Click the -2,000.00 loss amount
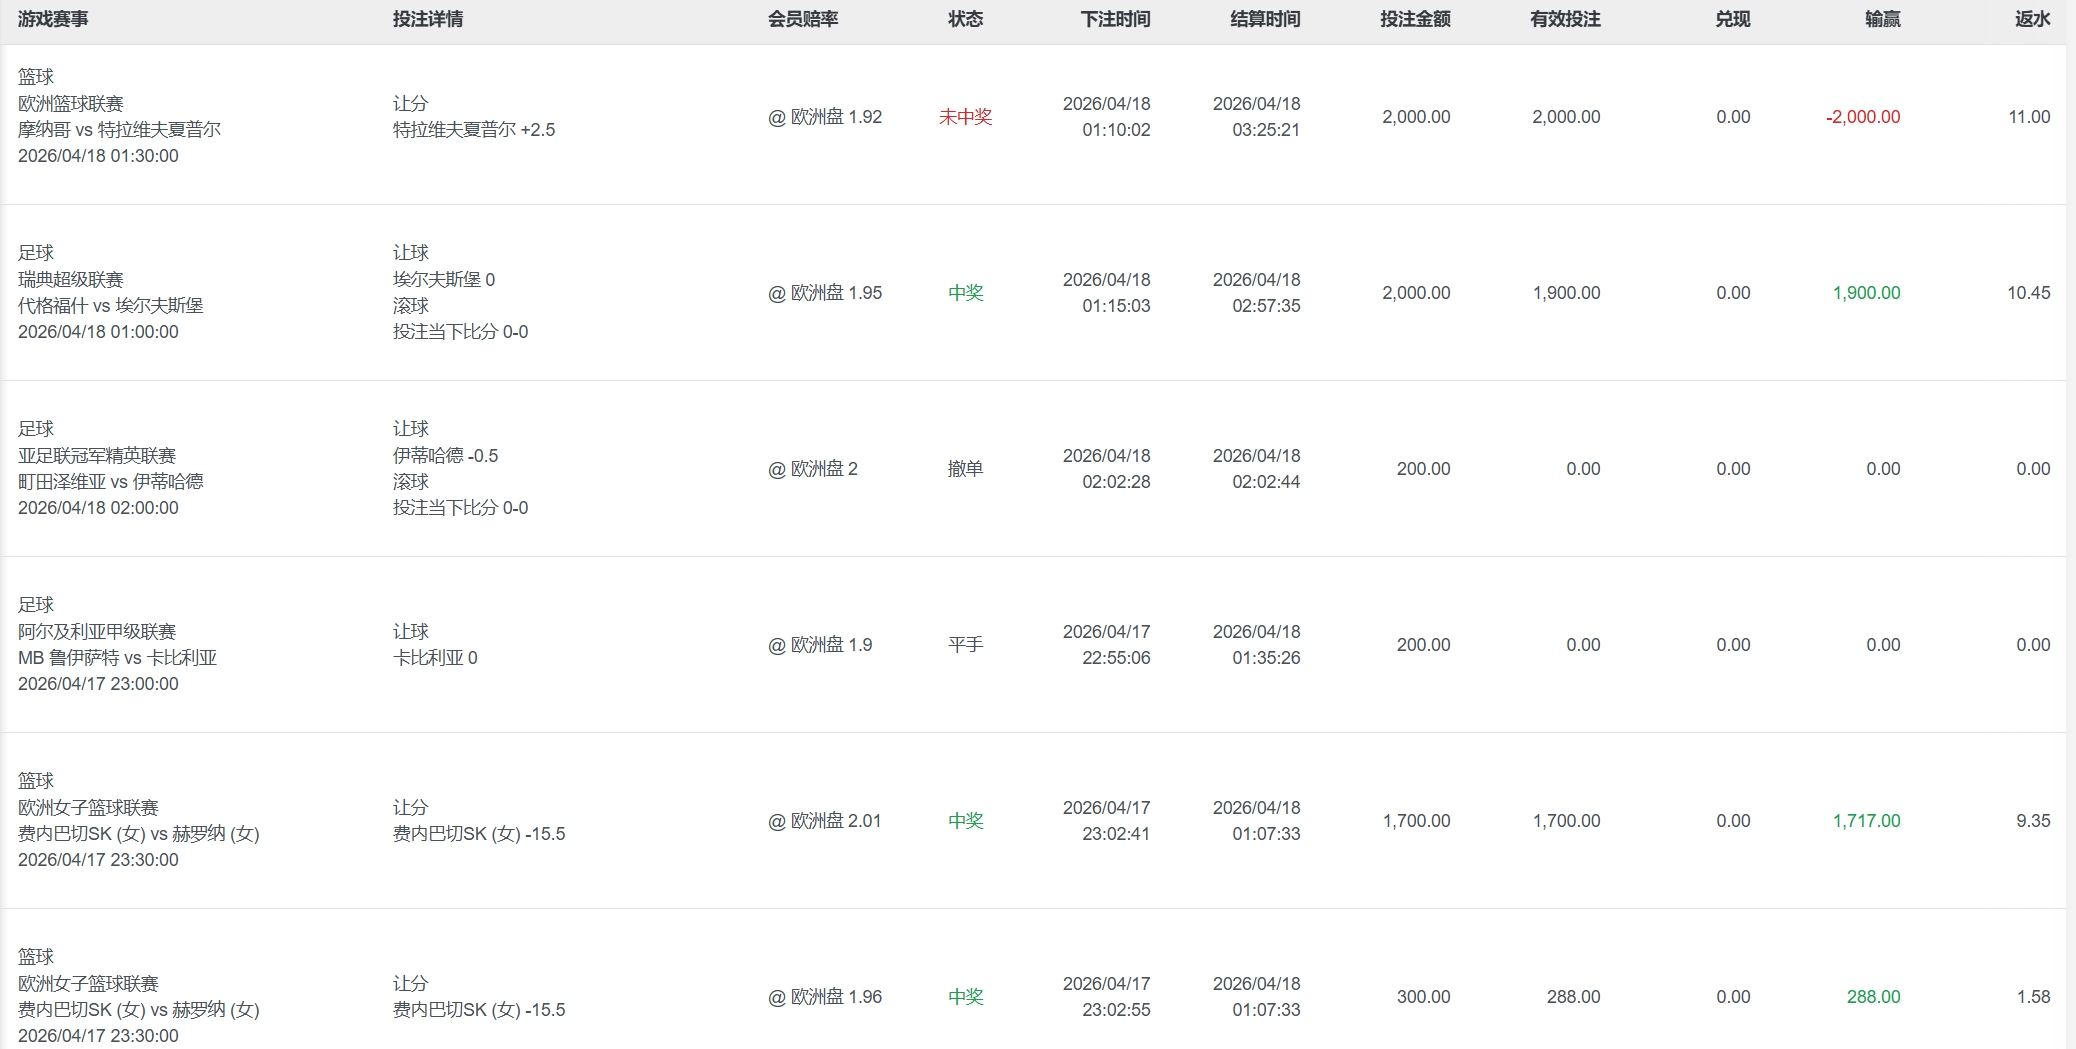Viewport: 2076px width, 1049px height. pyautogui.click(x=1862, y=117)
